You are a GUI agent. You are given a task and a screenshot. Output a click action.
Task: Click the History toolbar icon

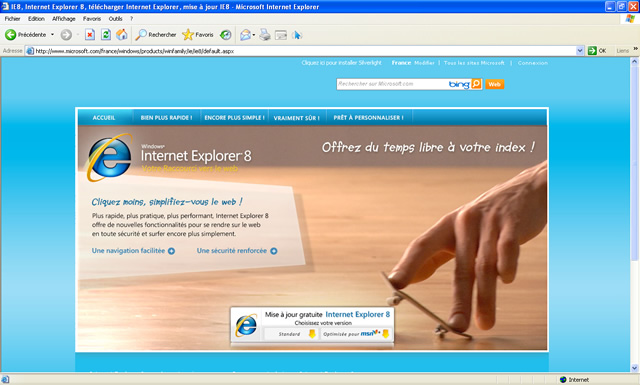[x=226, y=35]
